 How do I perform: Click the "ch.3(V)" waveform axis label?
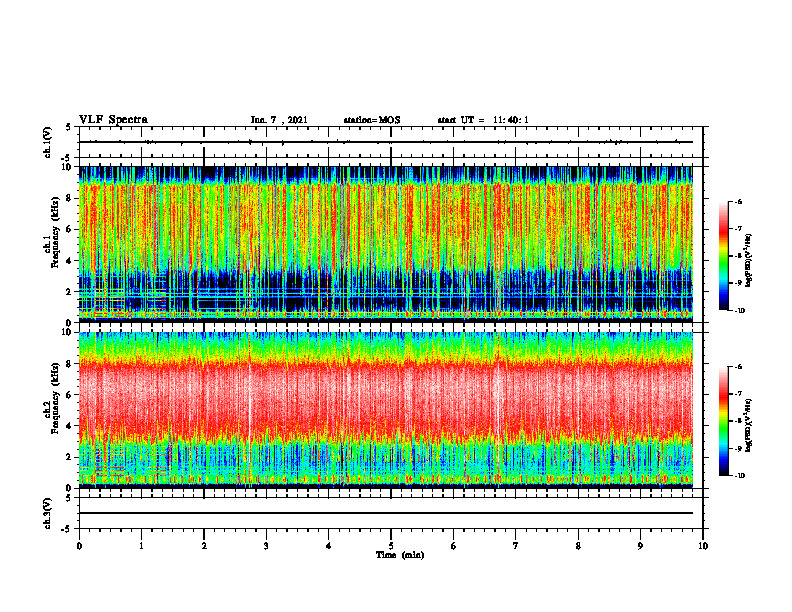48,513
